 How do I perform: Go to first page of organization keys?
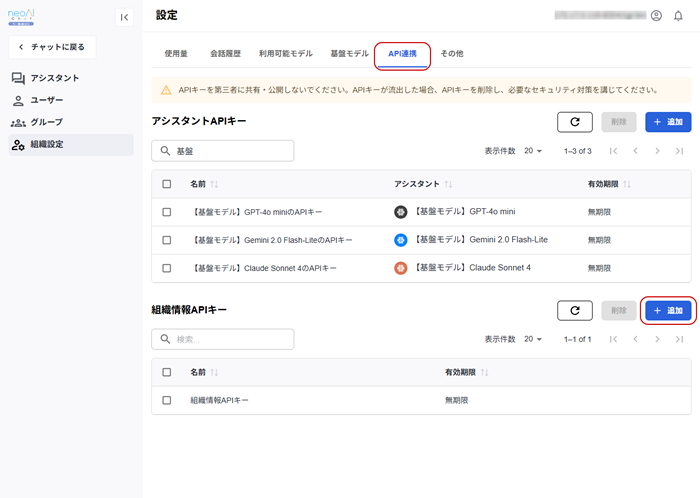tap(613, 339)
